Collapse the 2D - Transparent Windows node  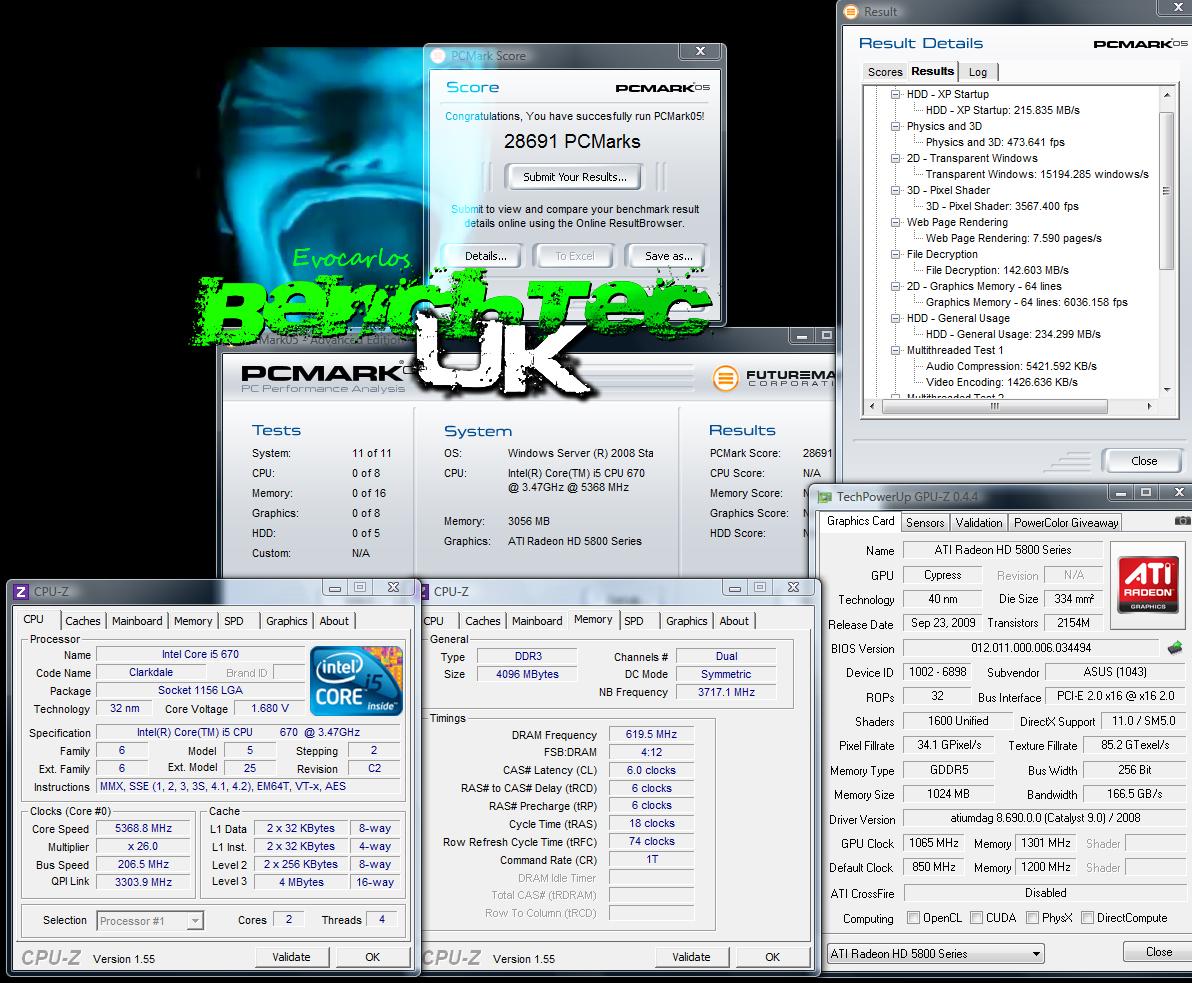896,158
